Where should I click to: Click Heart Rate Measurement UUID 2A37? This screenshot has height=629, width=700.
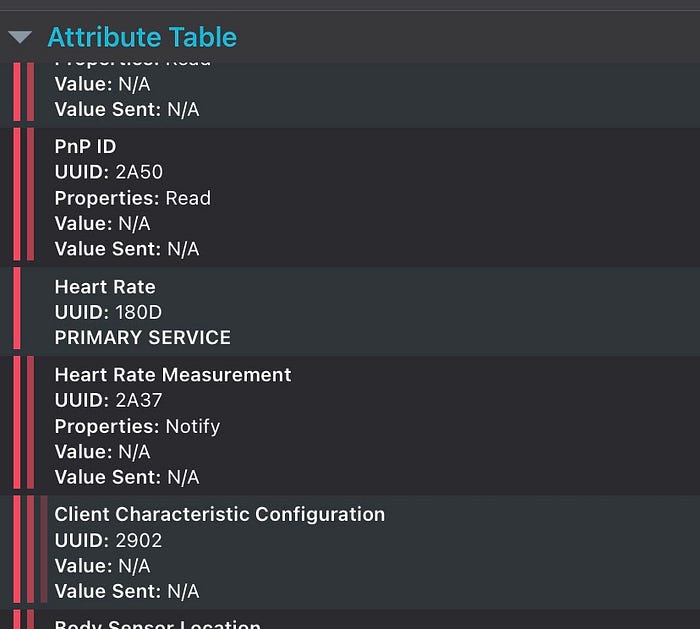108,400
